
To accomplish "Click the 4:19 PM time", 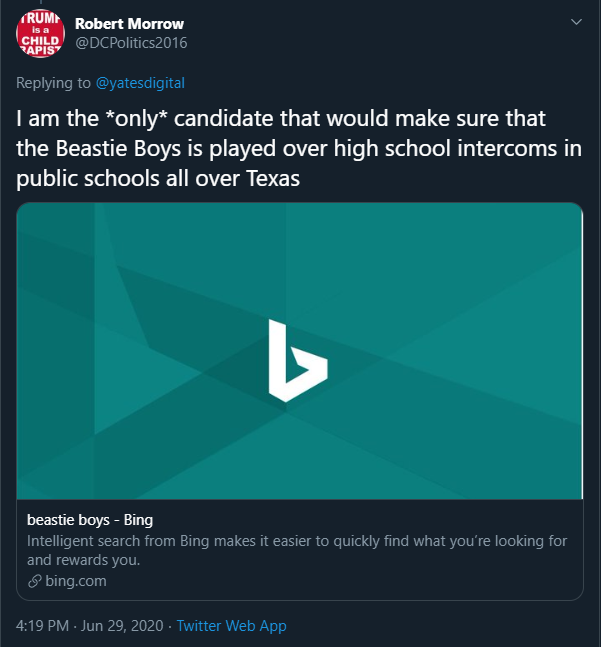I will (43, 626).
